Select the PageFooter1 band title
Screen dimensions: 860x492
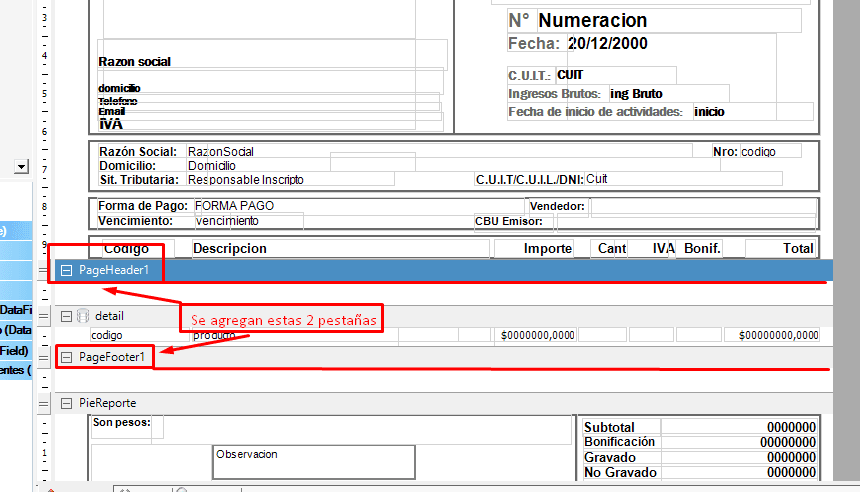(112, 357)
